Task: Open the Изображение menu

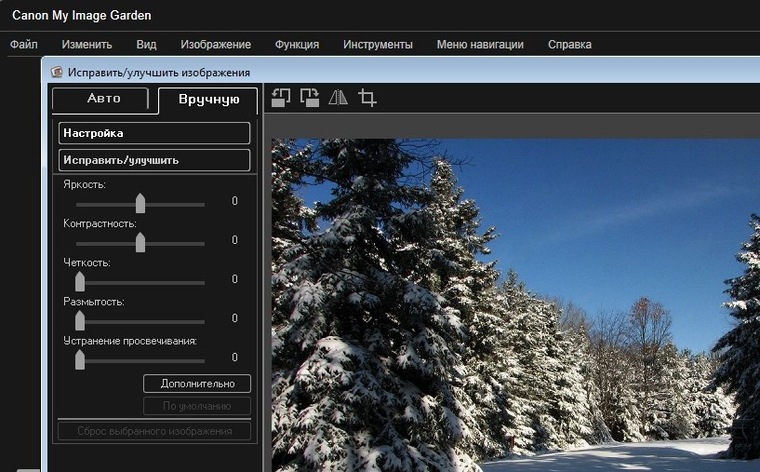Action: 215,44
